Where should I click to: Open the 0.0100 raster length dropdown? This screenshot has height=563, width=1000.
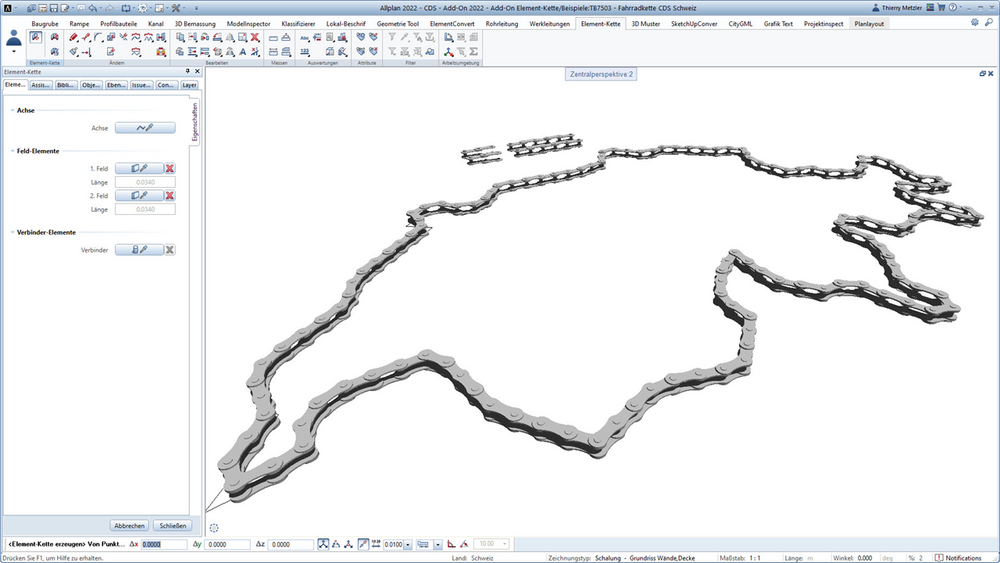tap(408, 545)
